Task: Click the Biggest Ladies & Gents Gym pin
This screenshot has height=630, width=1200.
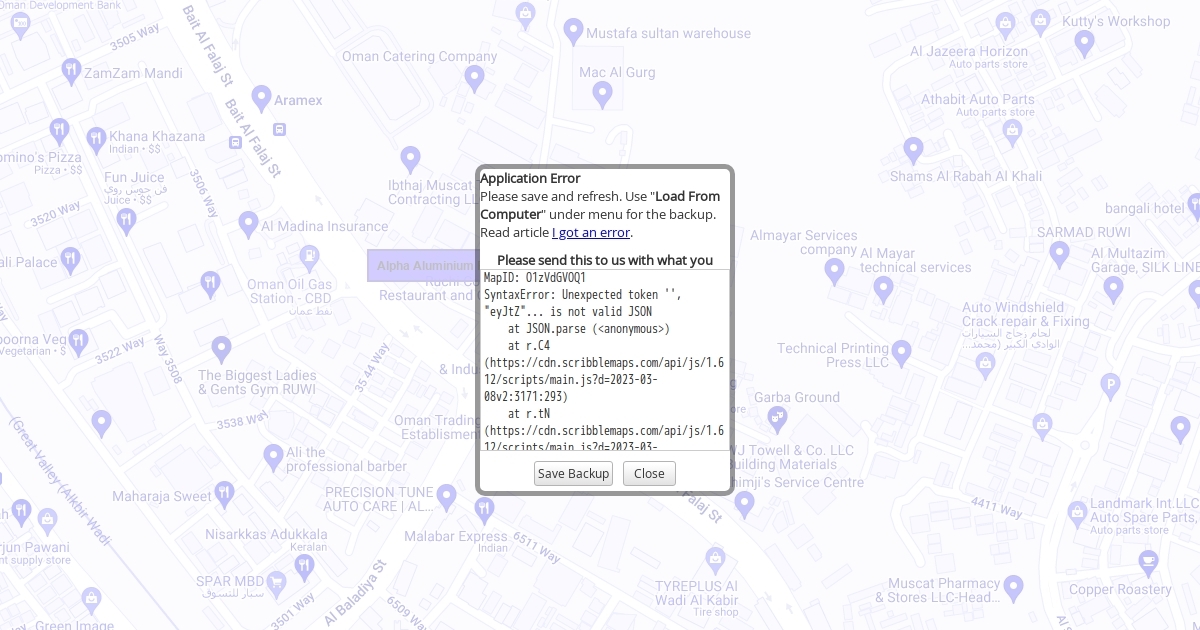Action: 223,350
